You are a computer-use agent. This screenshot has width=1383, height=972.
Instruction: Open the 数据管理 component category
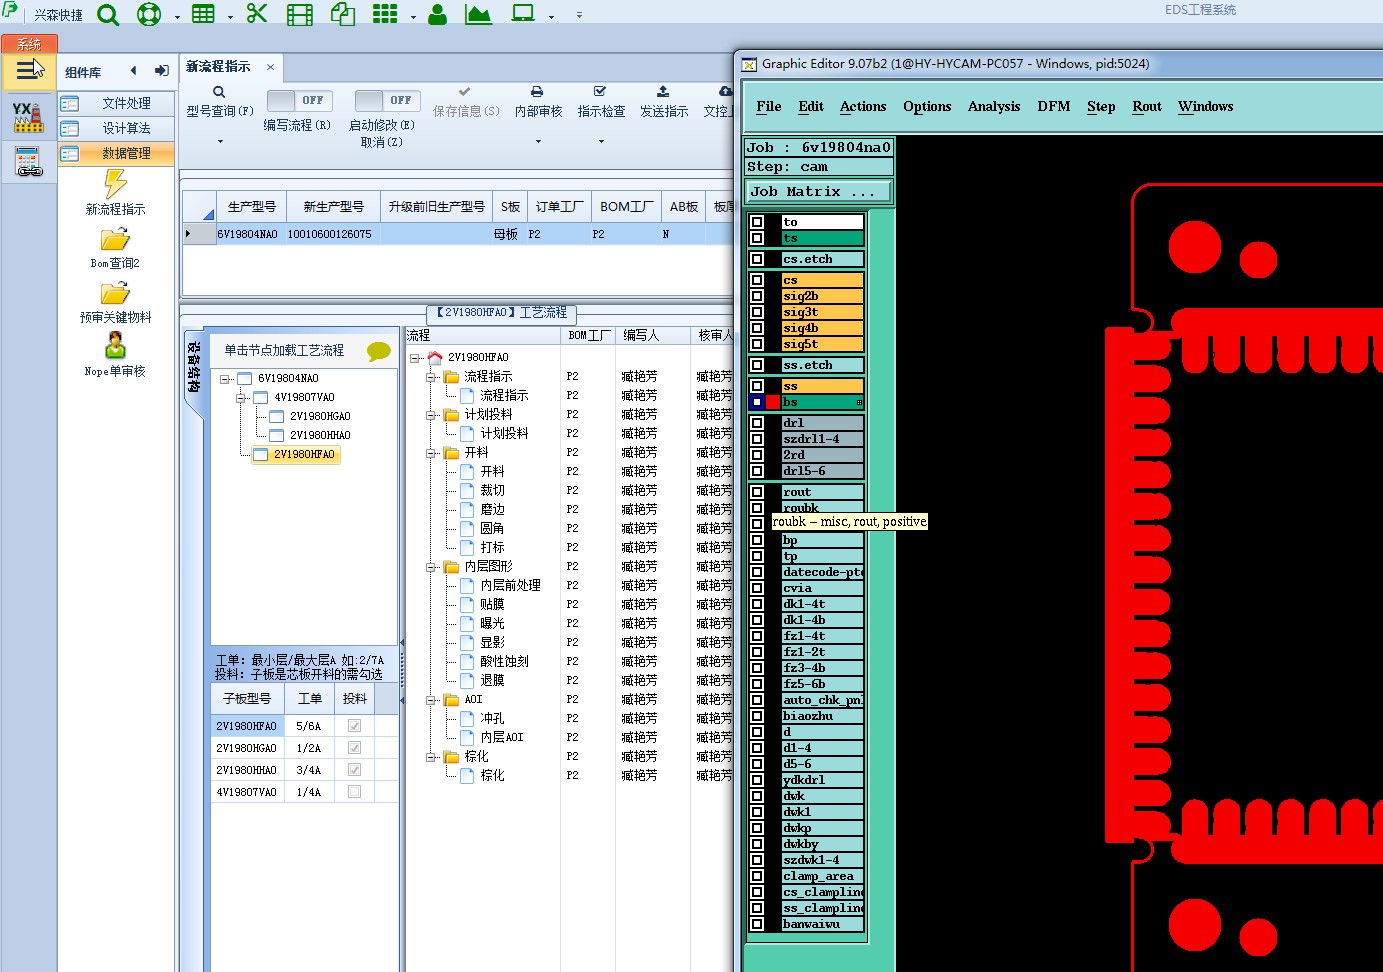coord(116,153)
